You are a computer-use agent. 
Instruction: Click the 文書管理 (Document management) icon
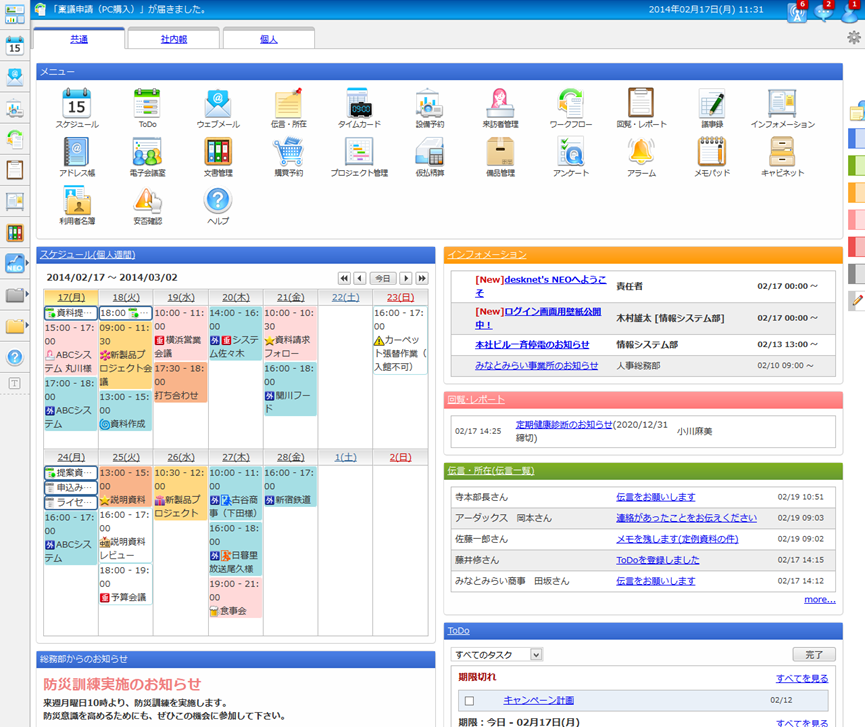coord(218,152)
